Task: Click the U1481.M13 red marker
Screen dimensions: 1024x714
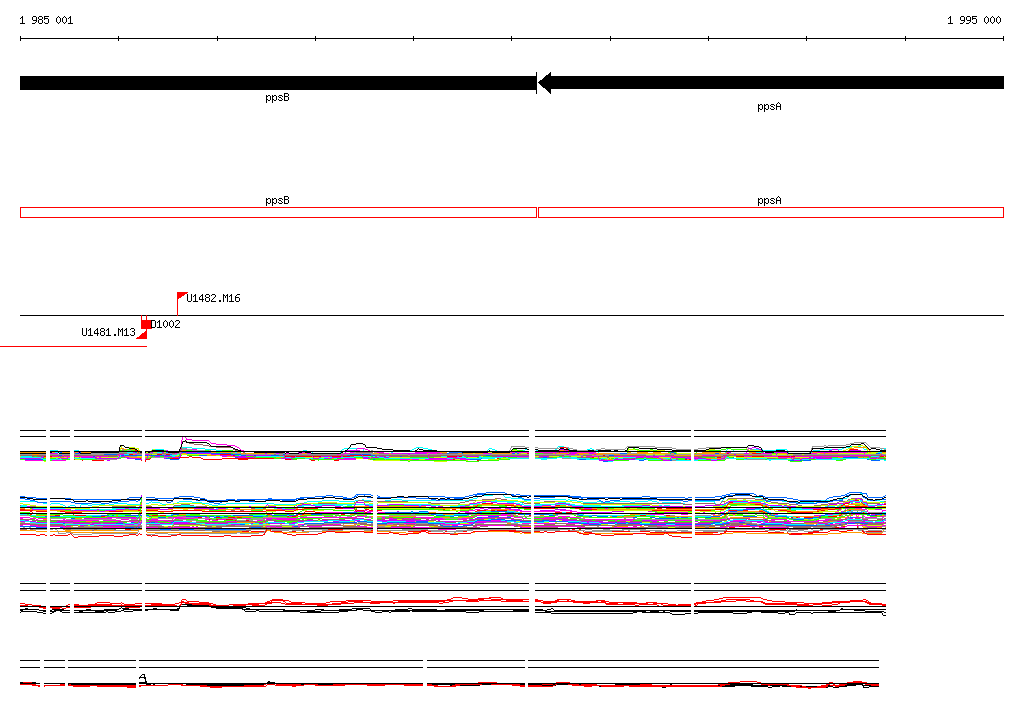Action: pyautogui.click(x=142, y=334)
